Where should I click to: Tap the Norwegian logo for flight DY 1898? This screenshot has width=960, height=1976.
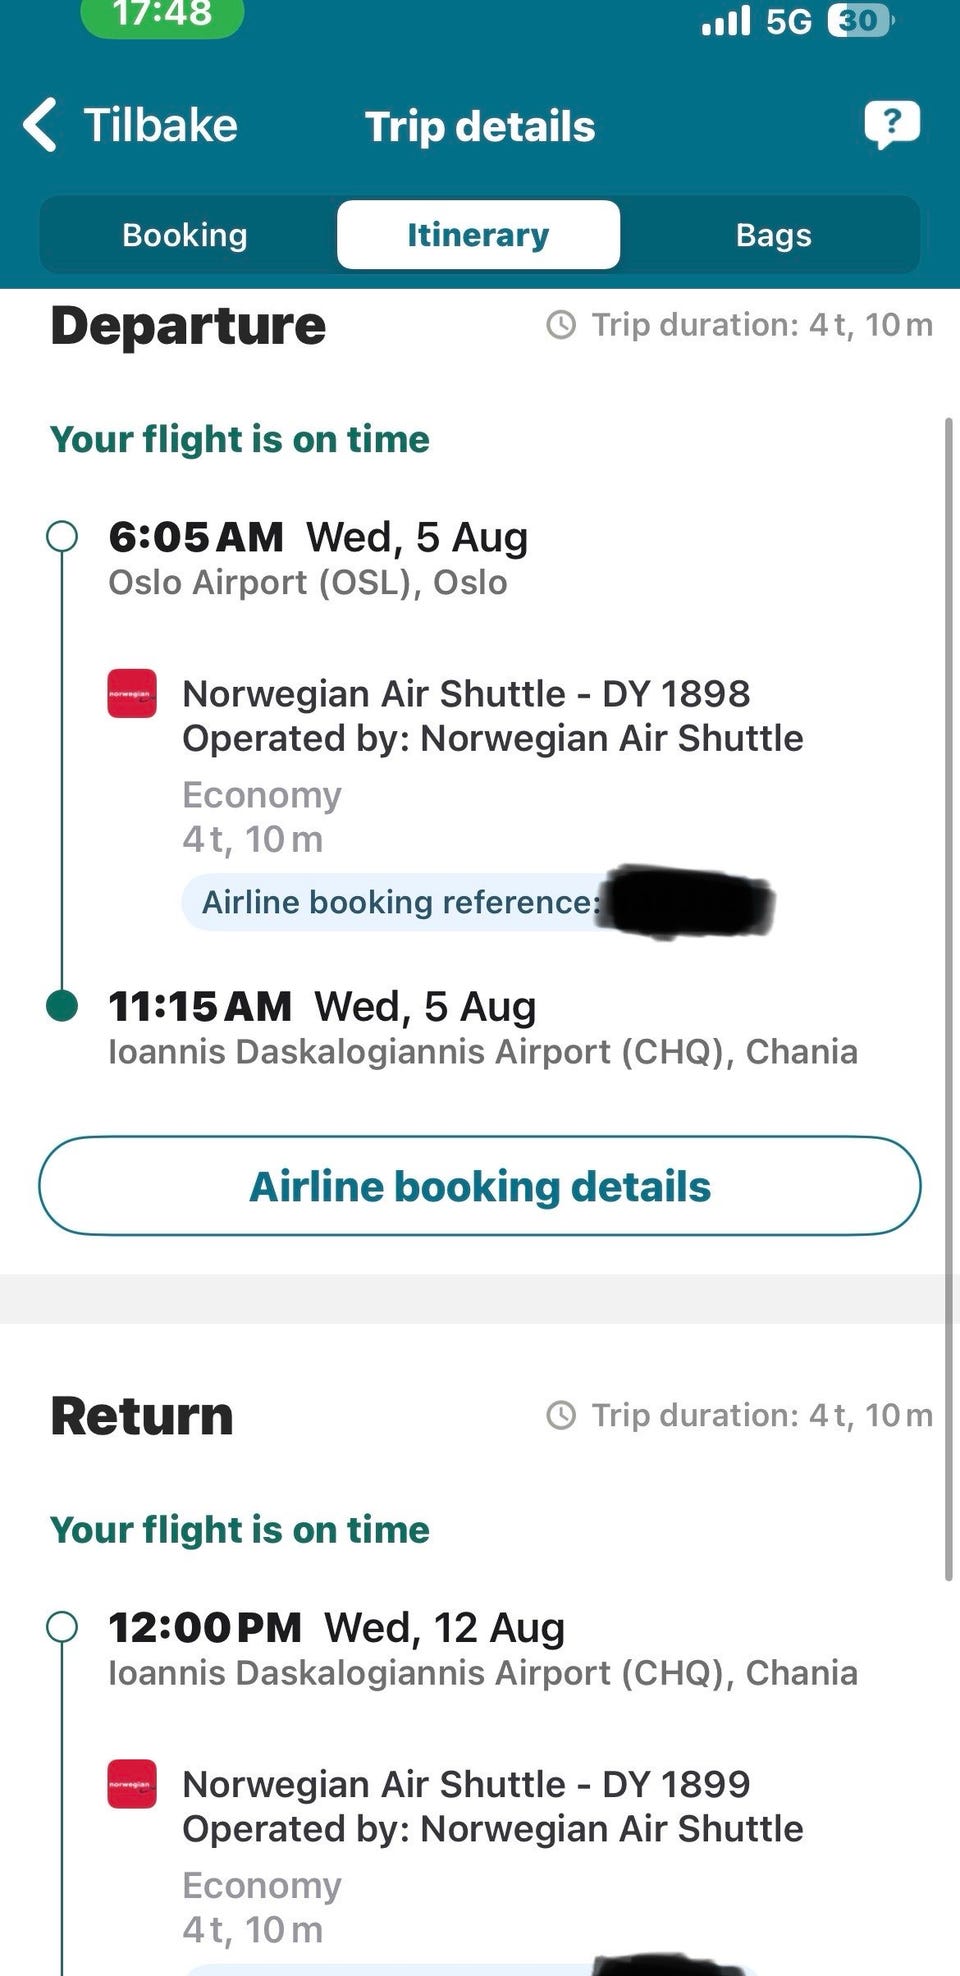point(132,693)
